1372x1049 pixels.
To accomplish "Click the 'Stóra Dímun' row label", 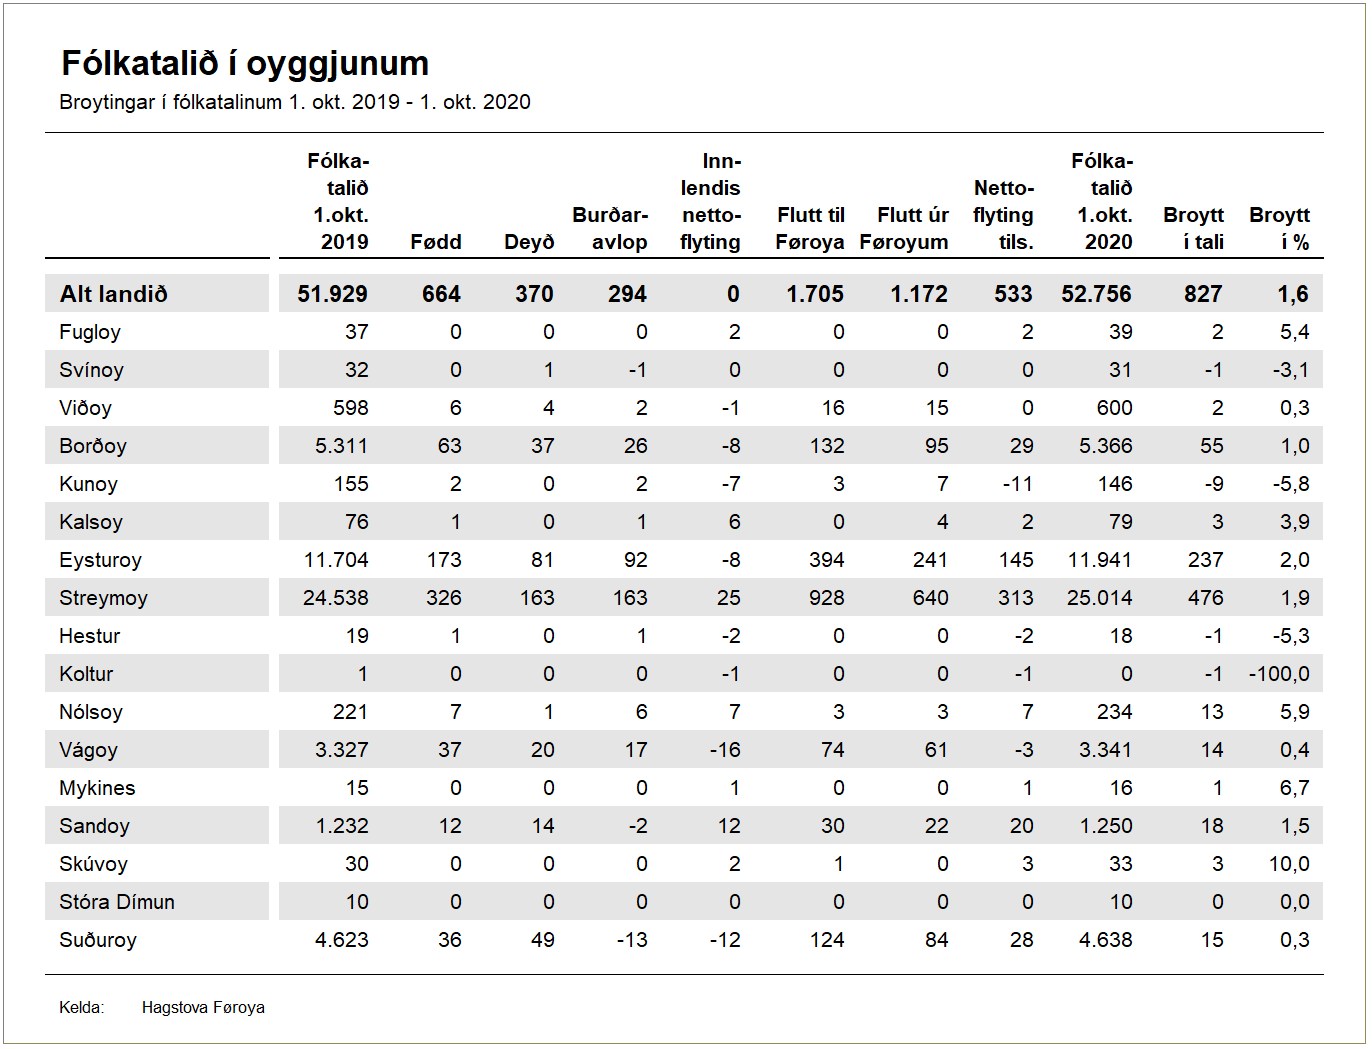I will pos(117,902).
